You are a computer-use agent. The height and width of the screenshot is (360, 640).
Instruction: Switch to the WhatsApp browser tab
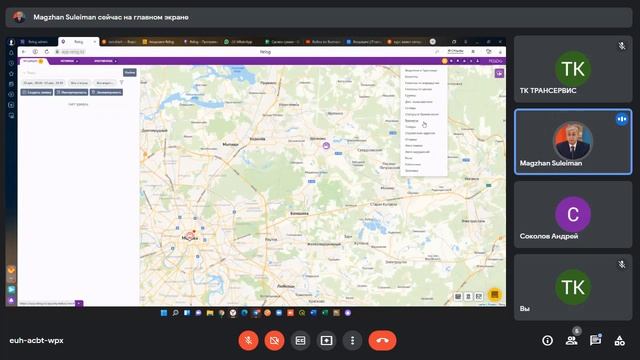tap(241, 42)
